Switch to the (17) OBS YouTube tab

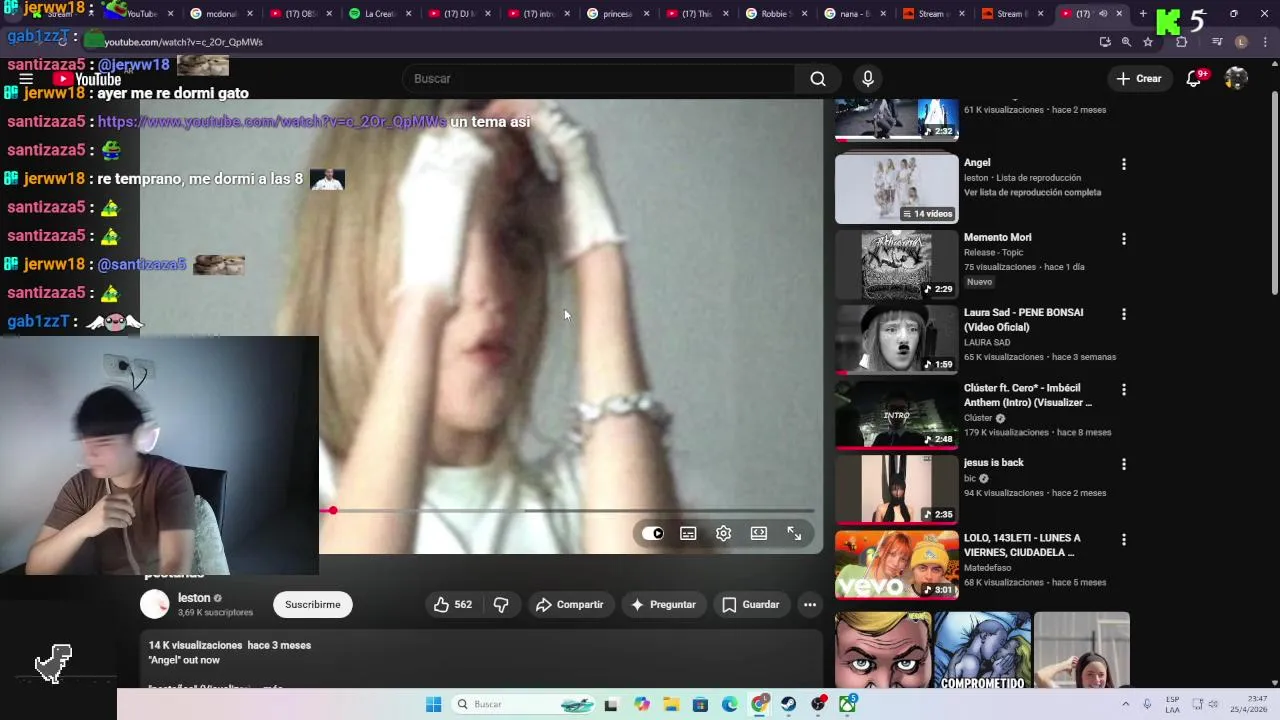pyautogui.click(x=301, y=14)
